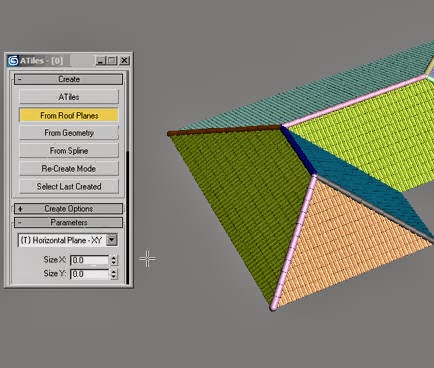Image resolution: width=434 pixels, height=368 pixels.
Task: Click the From Spline button
Action: point(69,151)
